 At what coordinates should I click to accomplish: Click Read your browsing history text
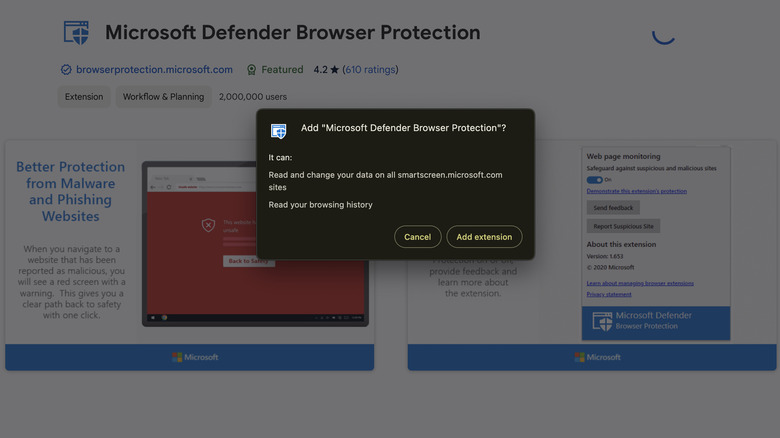[x=320, y=205]
